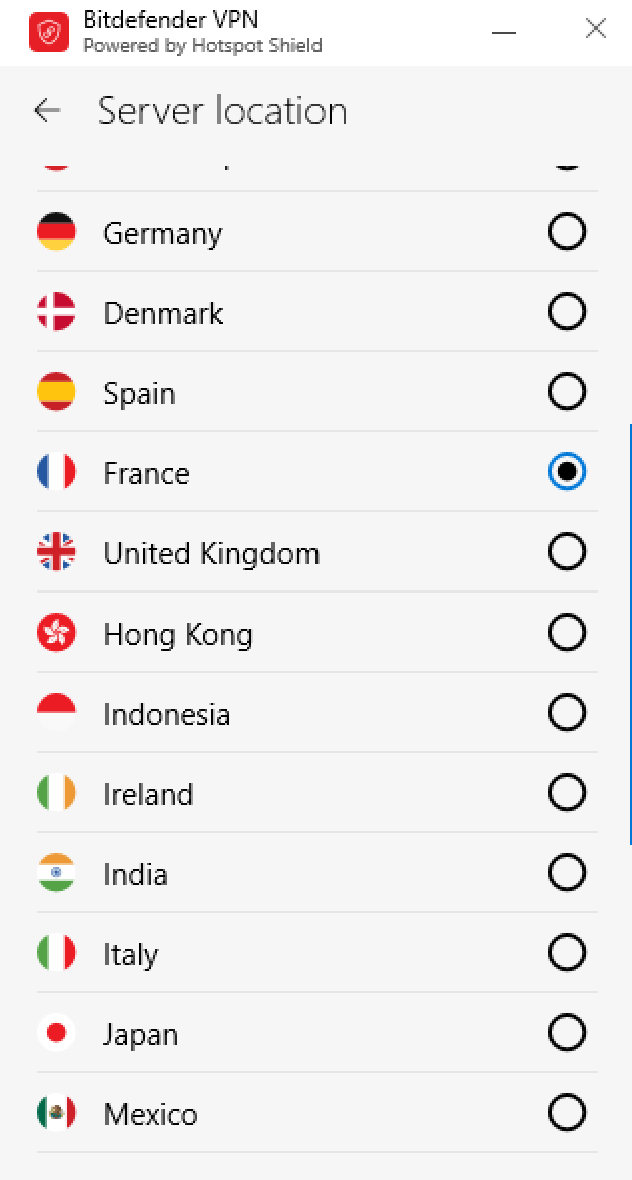Select the Spain radio button
This screenshot has height=1180, width=632.
(x=567, y=392)
